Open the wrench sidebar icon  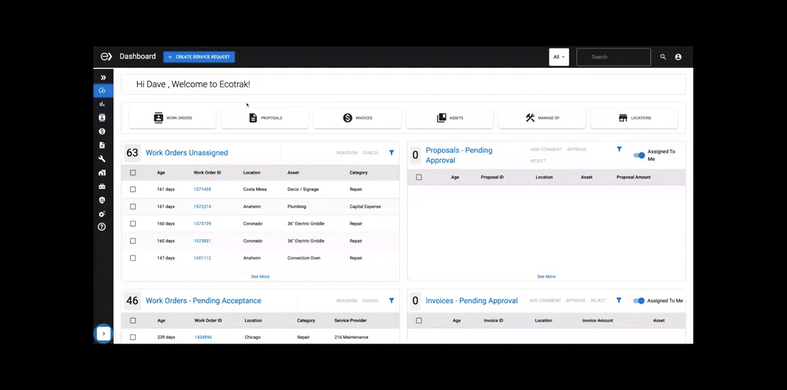(102, 159)
